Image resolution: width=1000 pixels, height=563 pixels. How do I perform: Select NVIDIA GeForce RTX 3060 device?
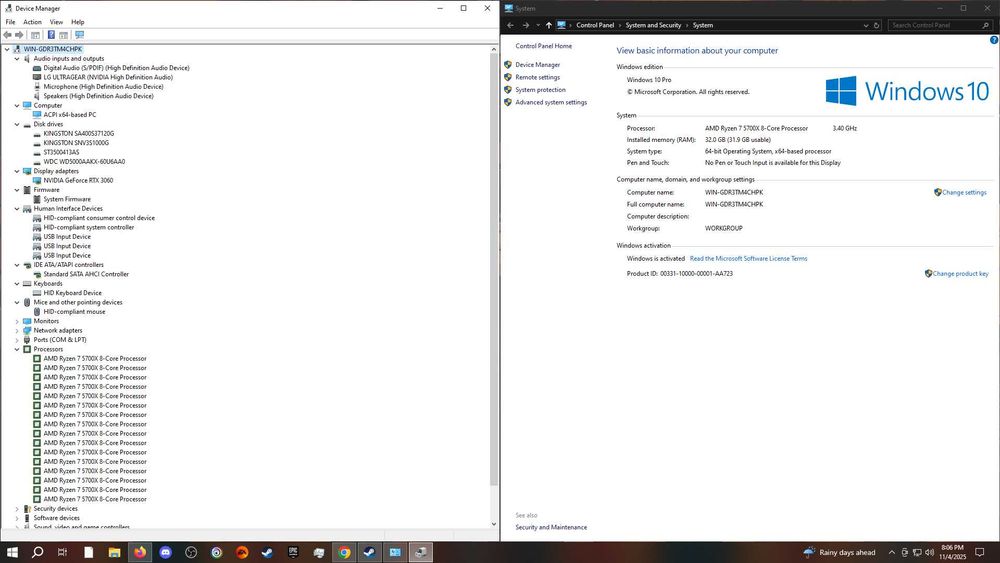pyautogui.click(x=78, y=180)
